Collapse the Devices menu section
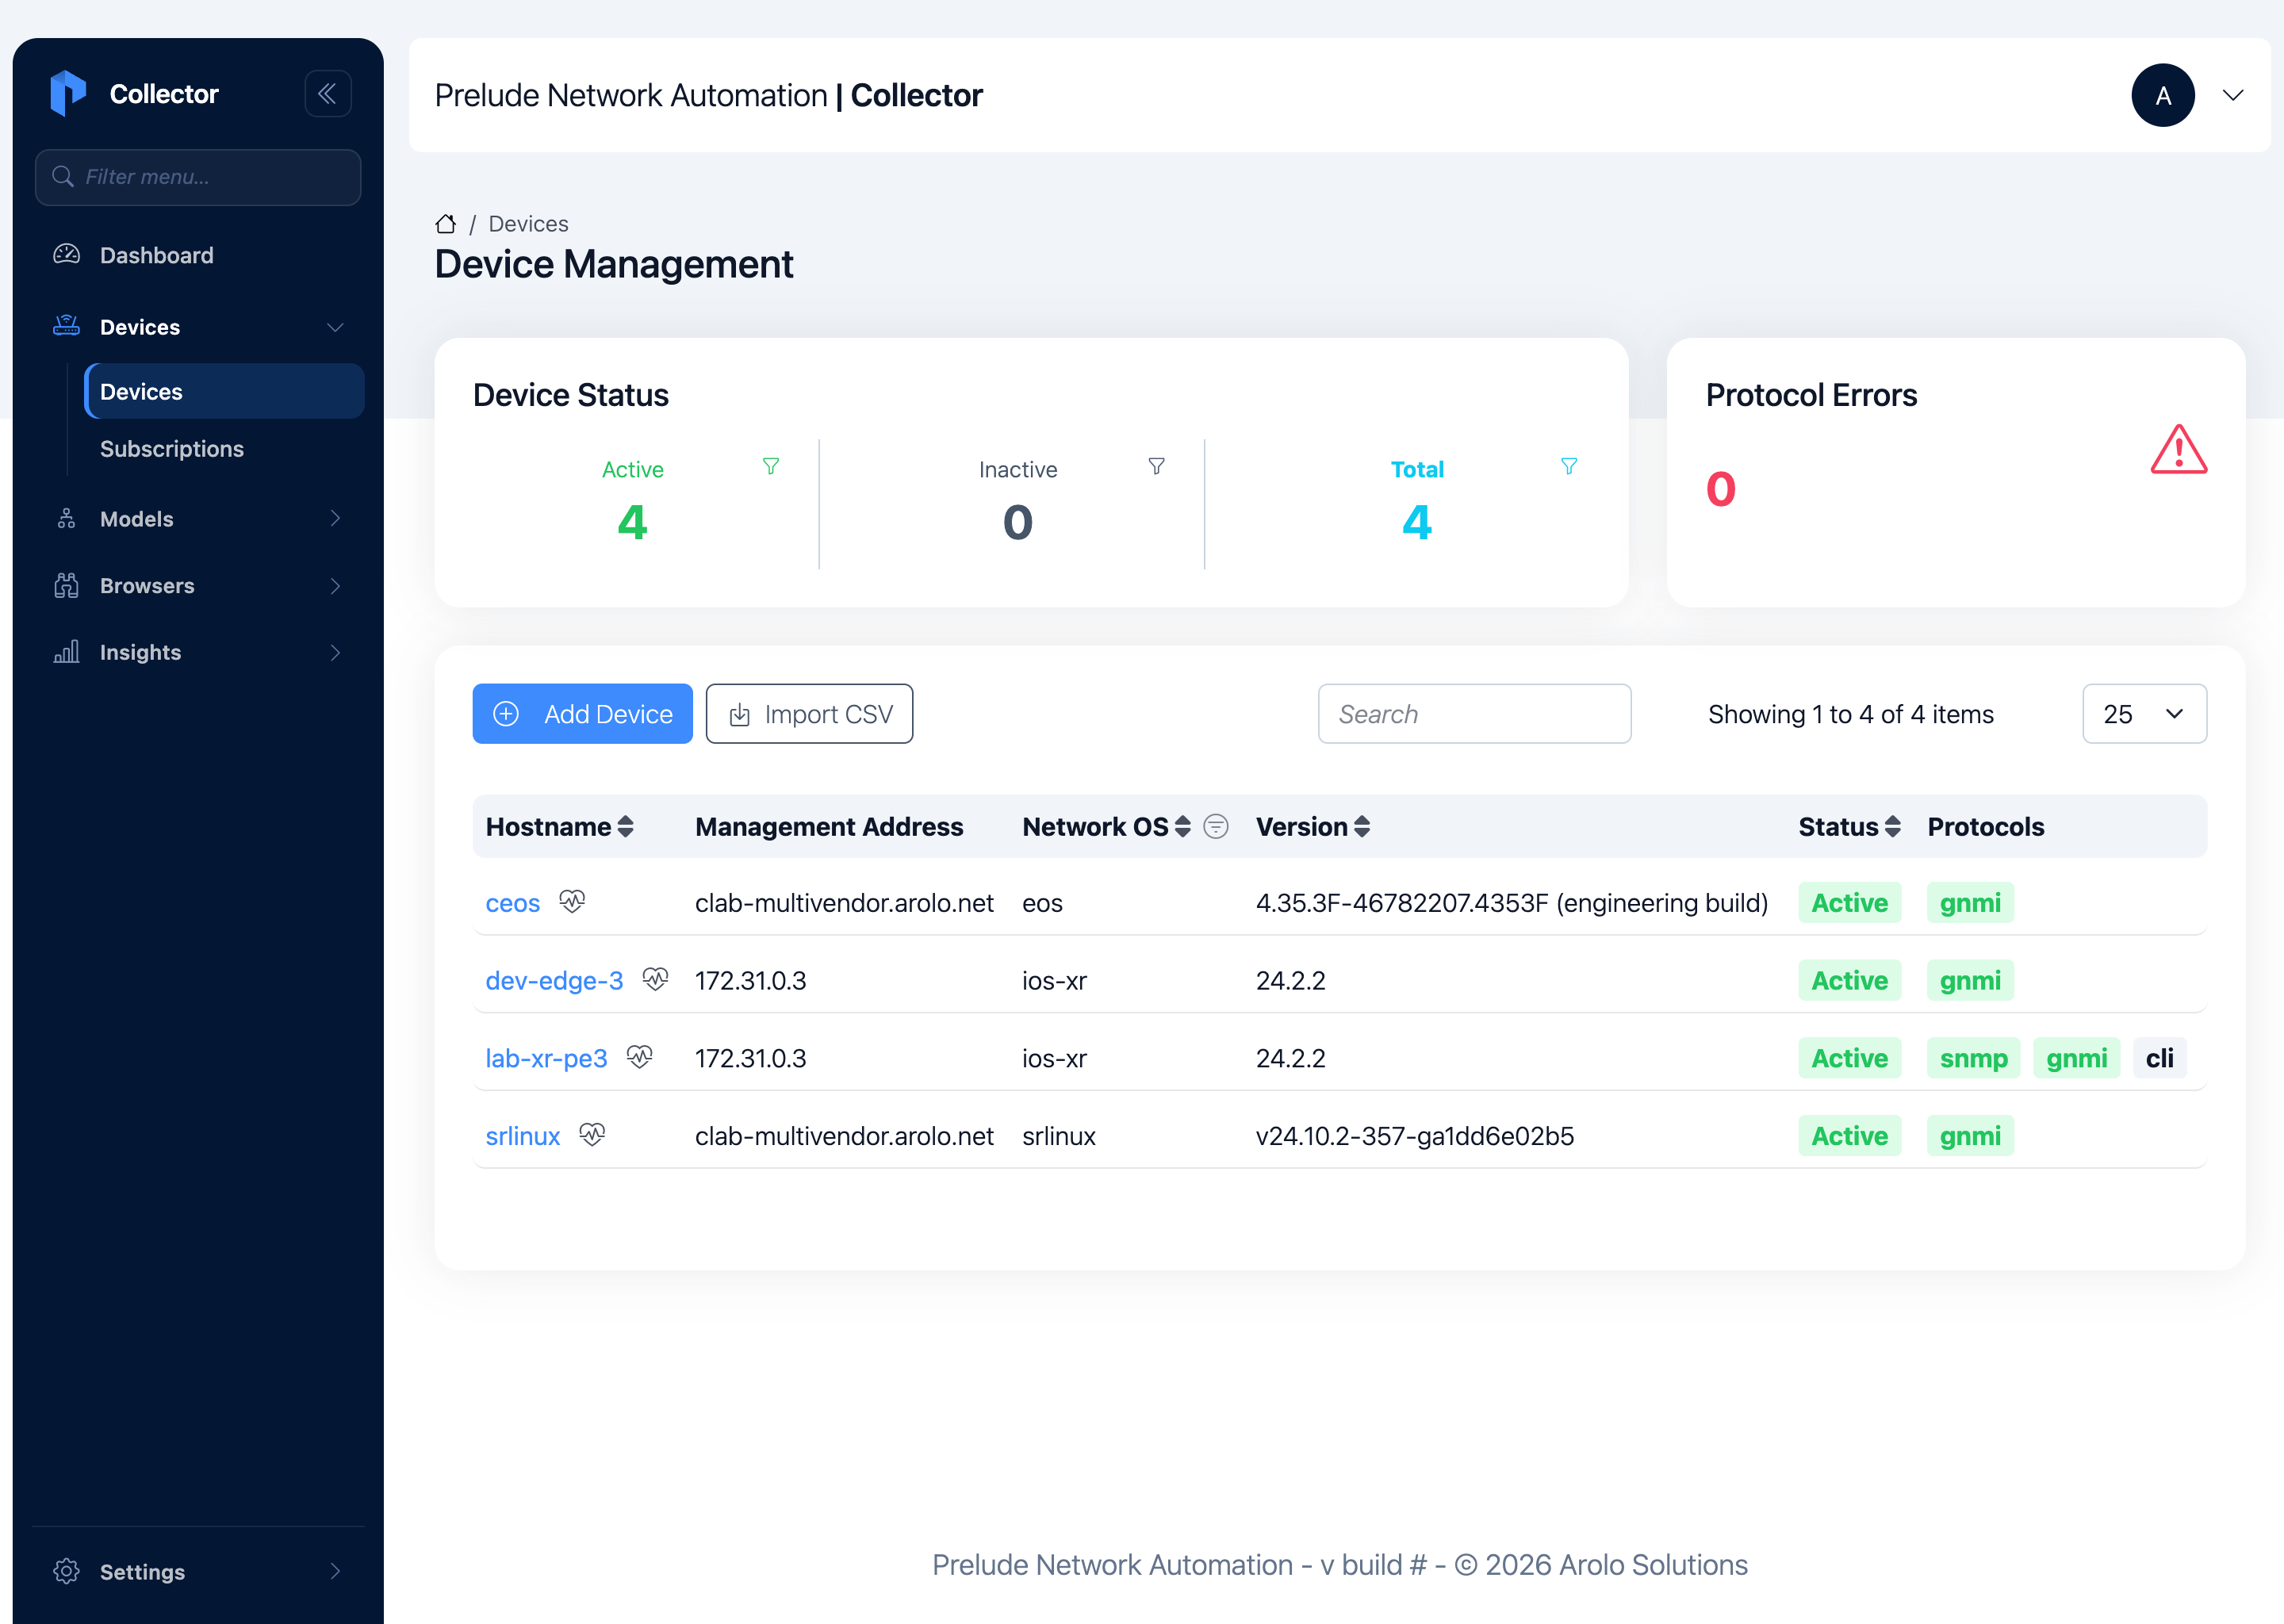This screenshot has height=1624, width=2284. click(335, 327)
